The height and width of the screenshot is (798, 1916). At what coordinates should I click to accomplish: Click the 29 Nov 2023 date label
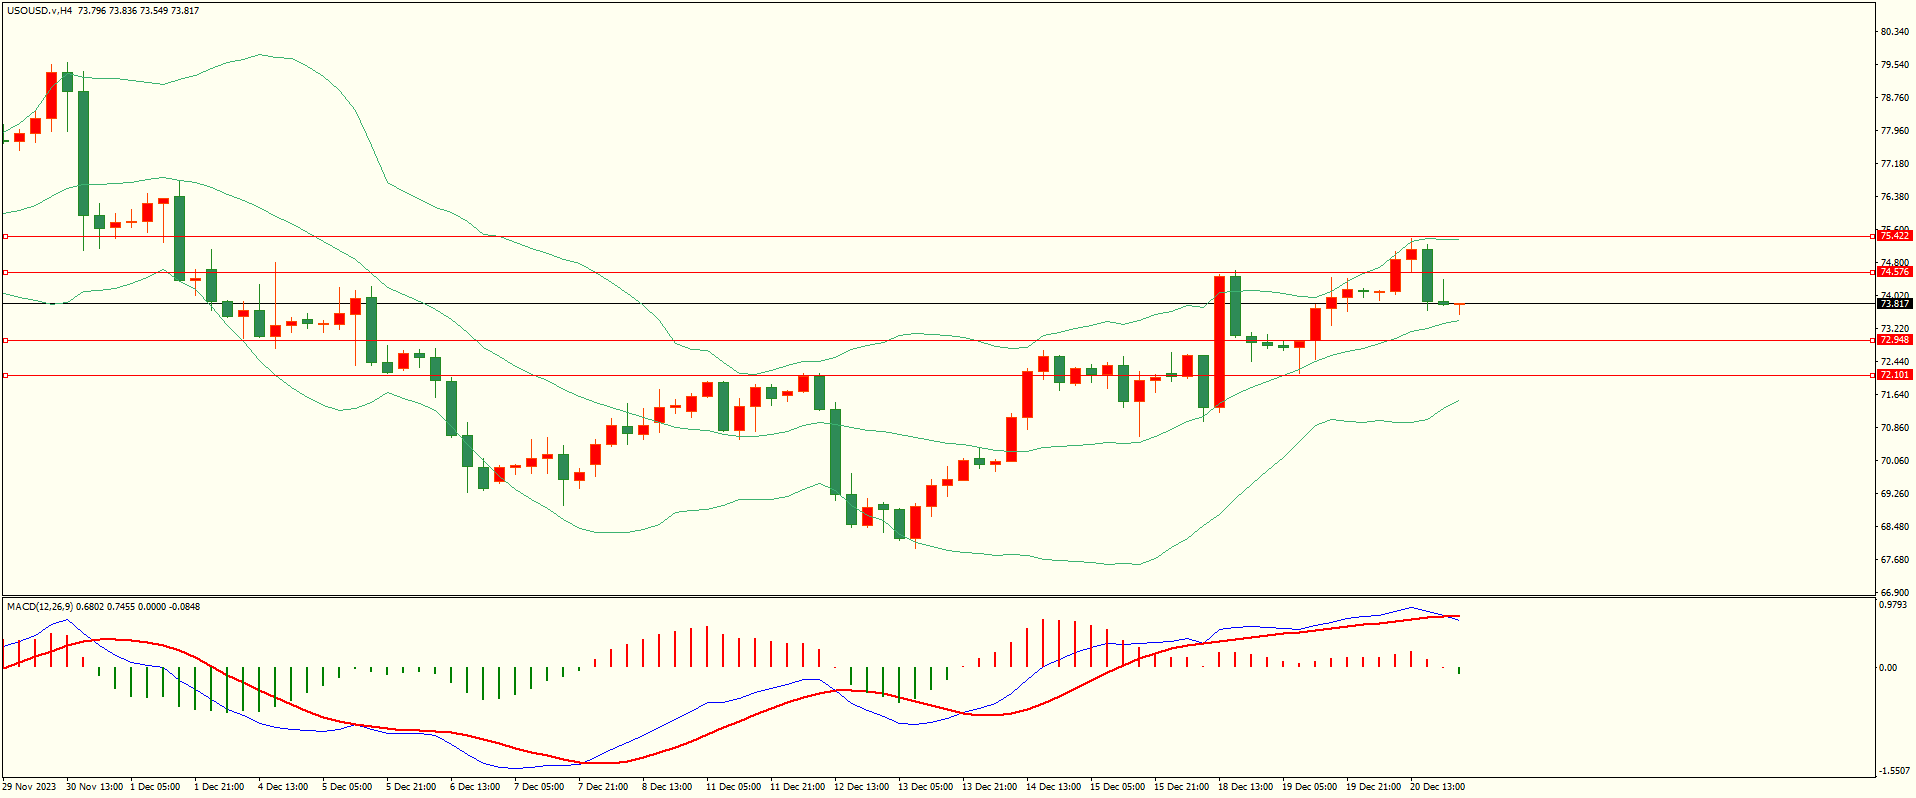click(x=29, y=787)
